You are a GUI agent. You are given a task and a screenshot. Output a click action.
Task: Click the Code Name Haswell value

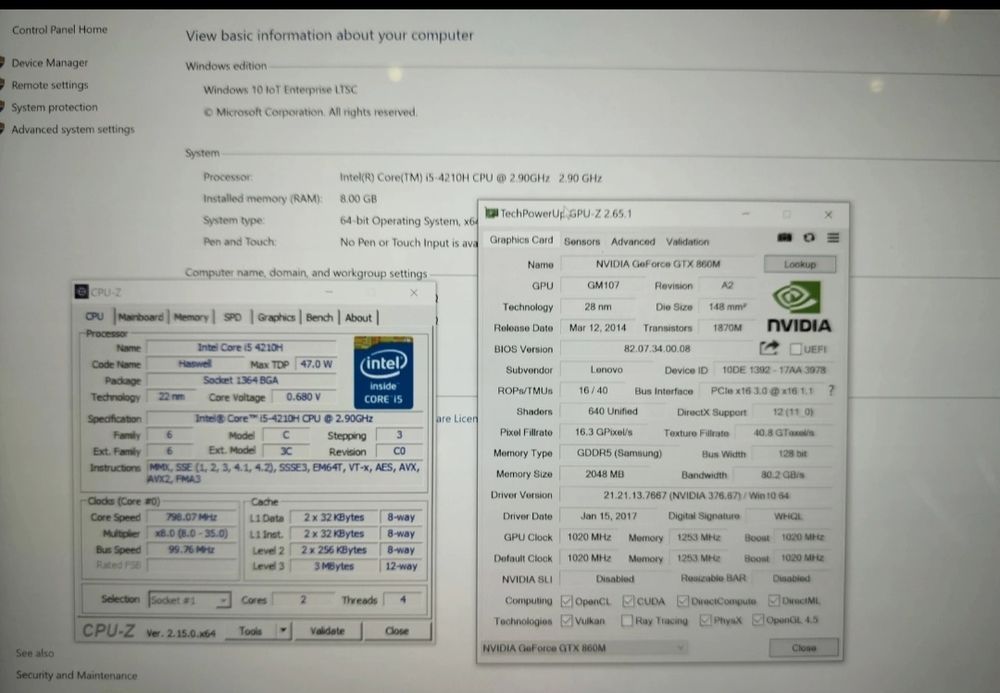coord(195,363)
